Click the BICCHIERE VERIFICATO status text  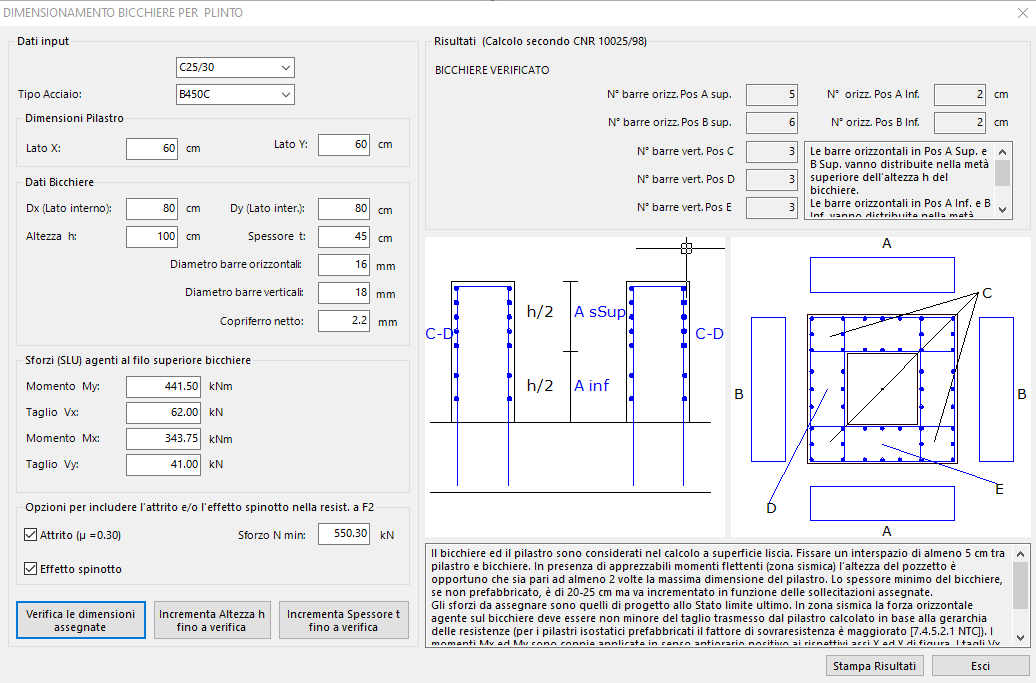pyautogui.click(x=492, y=70)
